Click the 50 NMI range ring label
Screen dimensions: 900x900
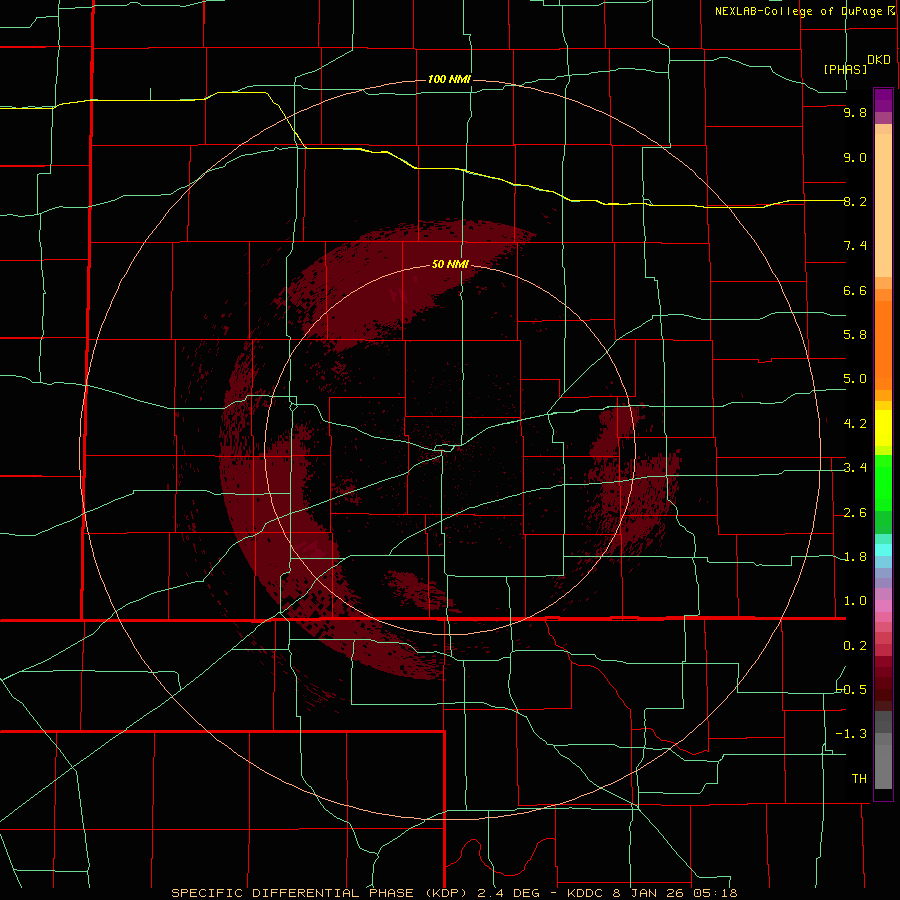tap(450, 264)
